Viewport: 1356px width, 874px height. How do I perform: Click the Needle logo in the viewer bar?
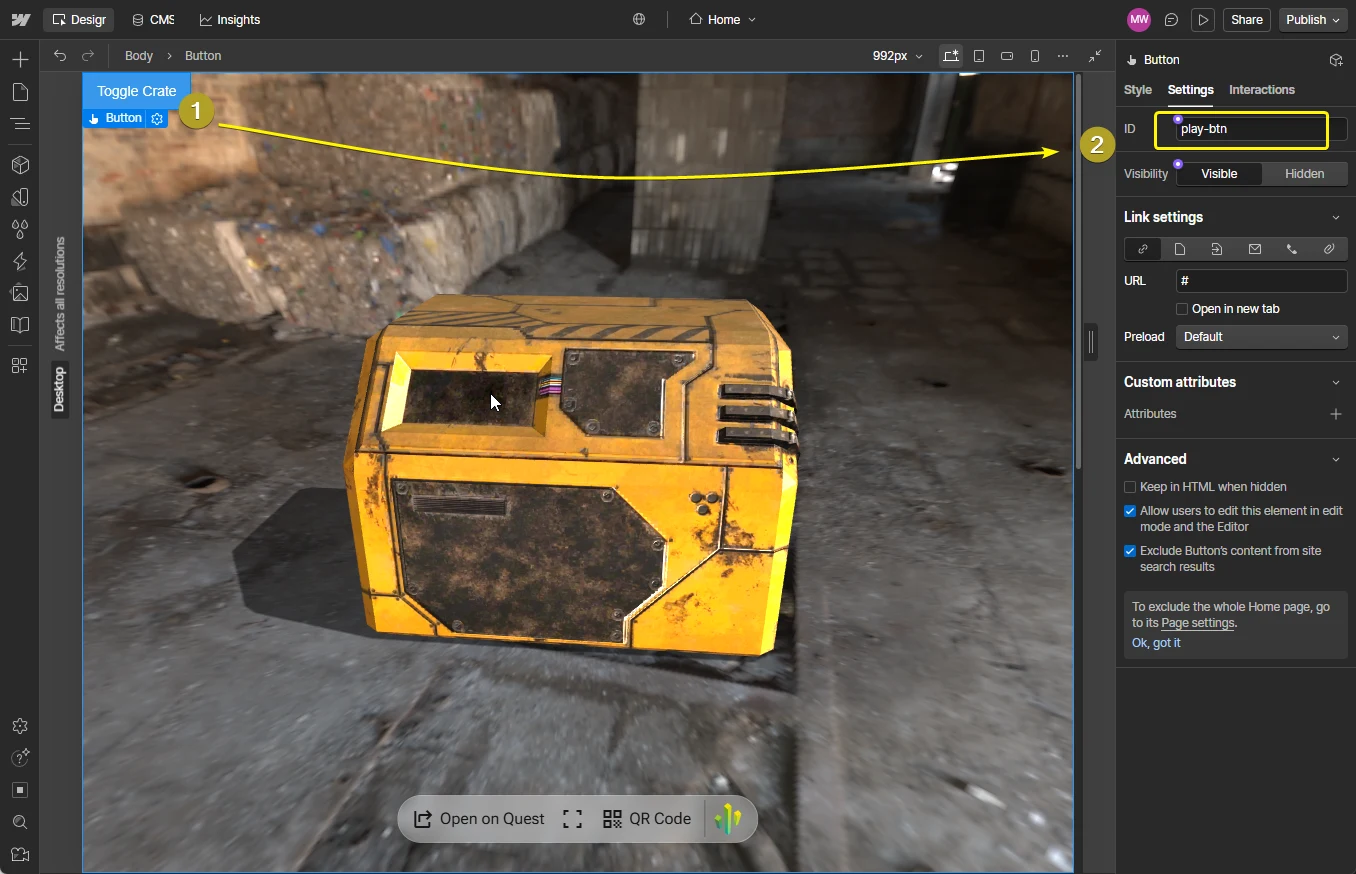[x=728, y=819]
